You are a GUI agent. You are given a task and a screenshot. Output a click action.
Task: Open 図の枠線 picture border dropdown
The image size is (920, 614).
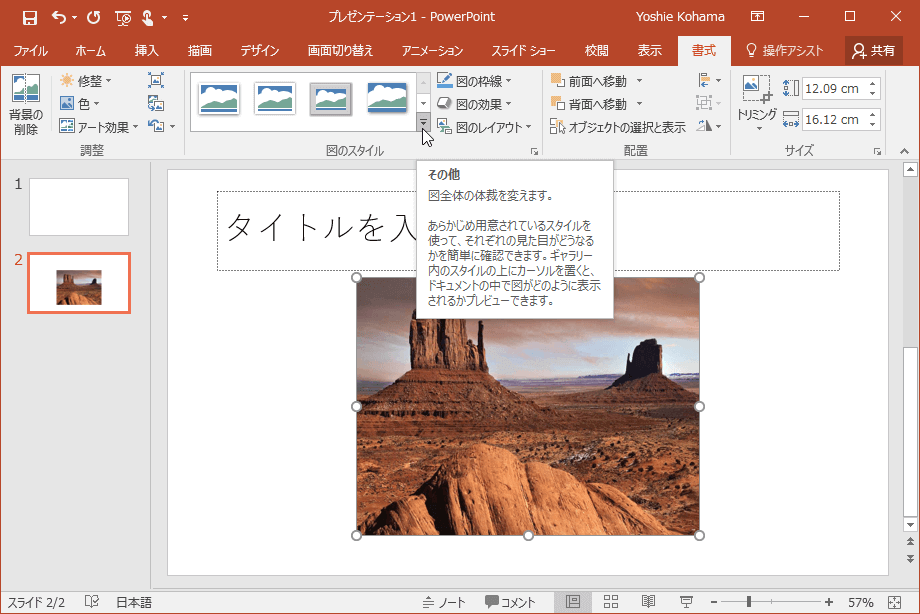[474, 81]
